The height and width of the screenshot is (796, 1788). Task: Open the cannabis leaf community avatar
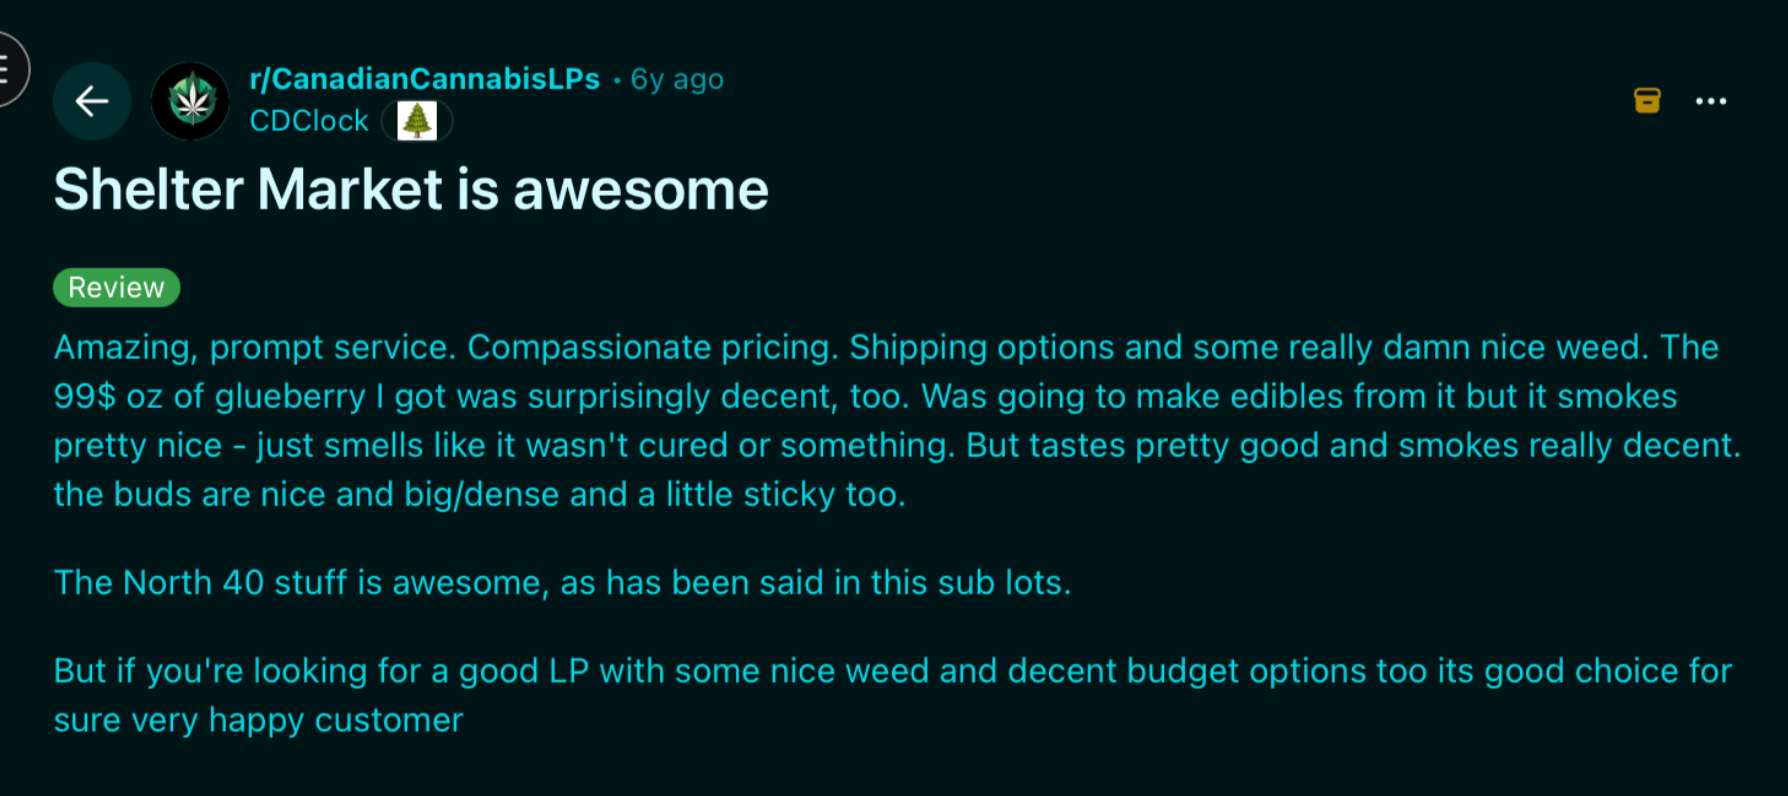pos(190,101)
